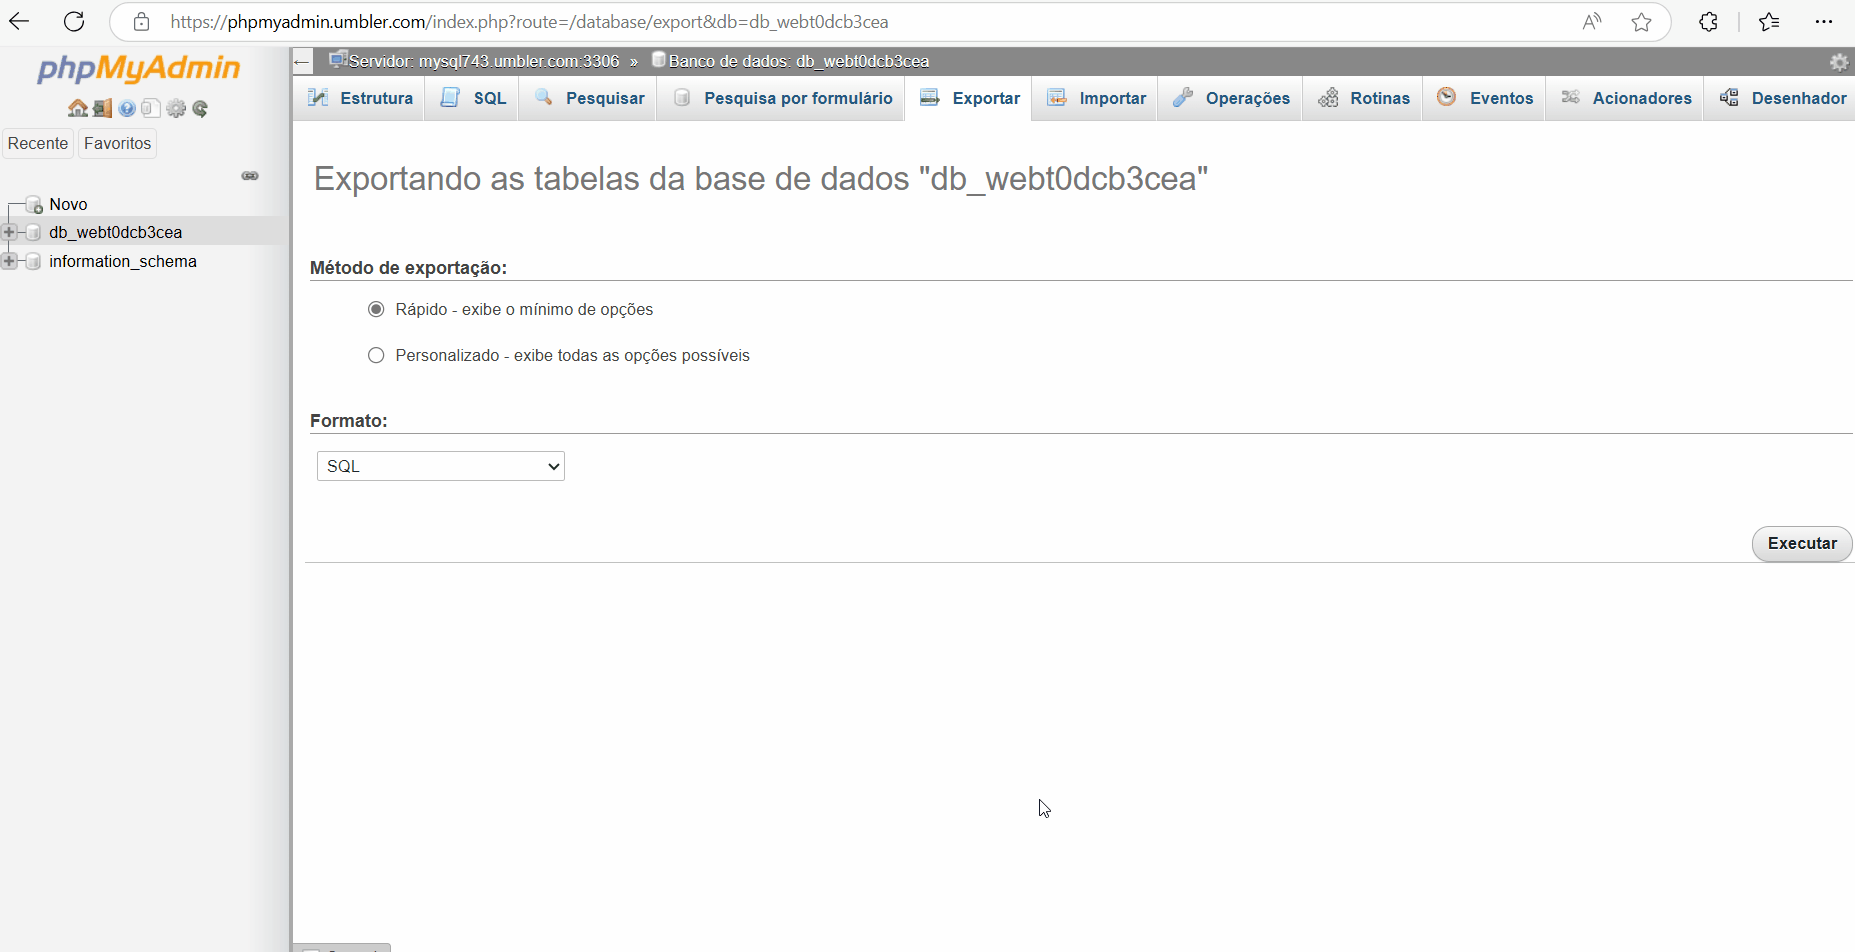The width and height of the screenshot is (1855, 952).
Task: Click Novo to create new database
Action: point(68,204)
